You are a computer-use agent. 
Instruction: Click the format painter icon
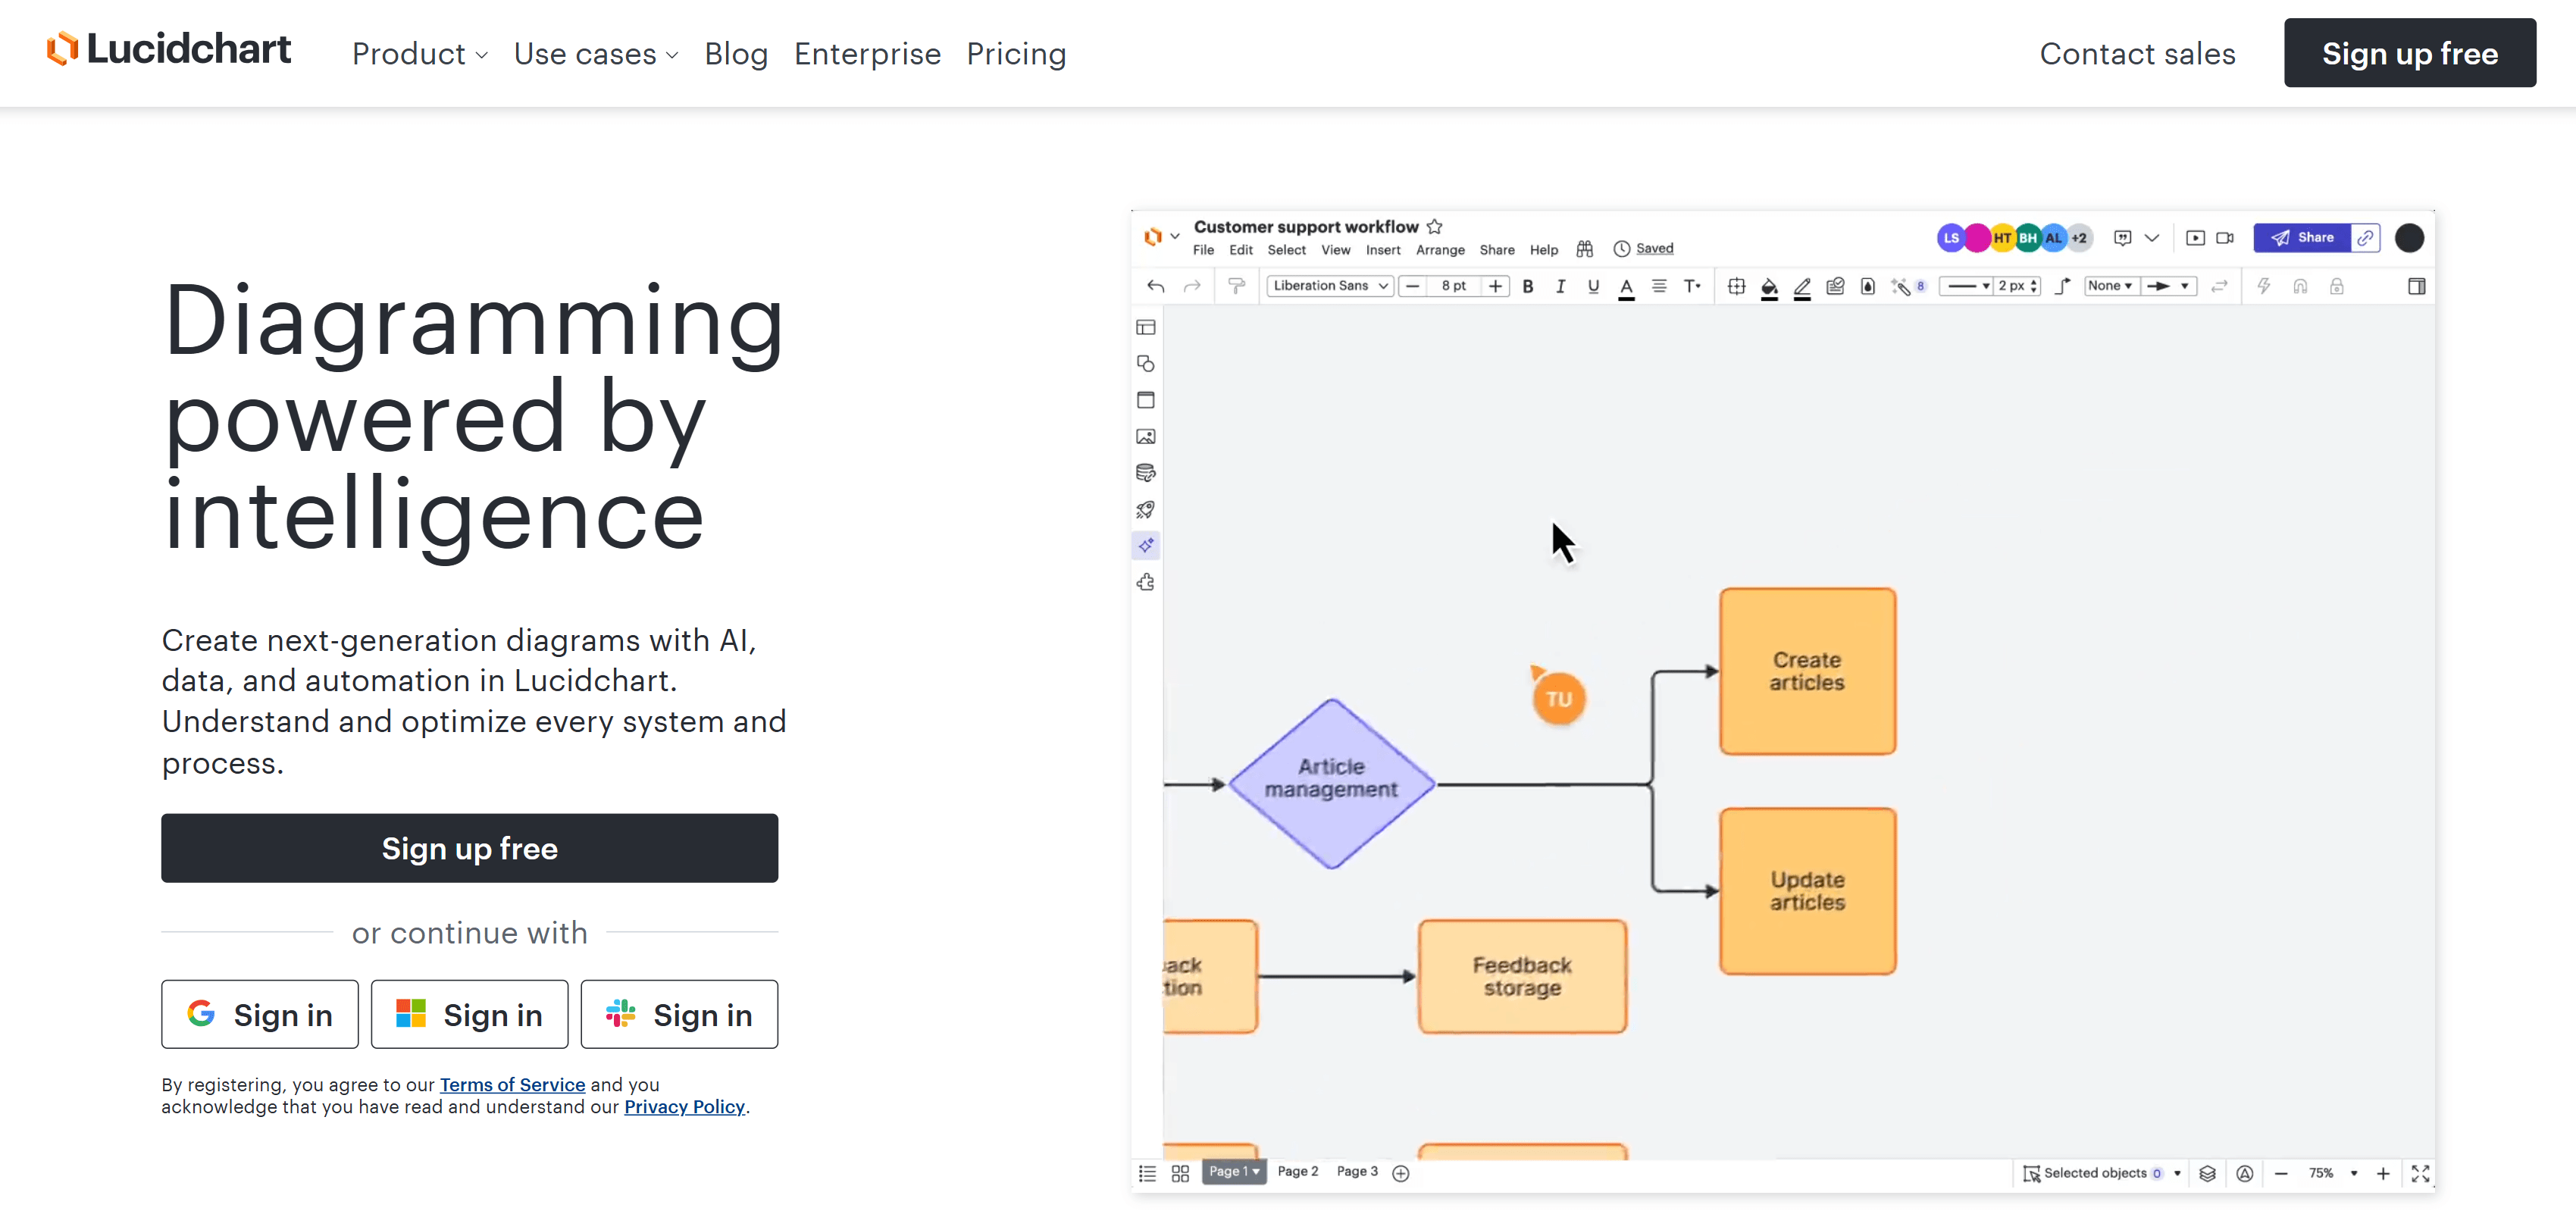click(1237, 286)
